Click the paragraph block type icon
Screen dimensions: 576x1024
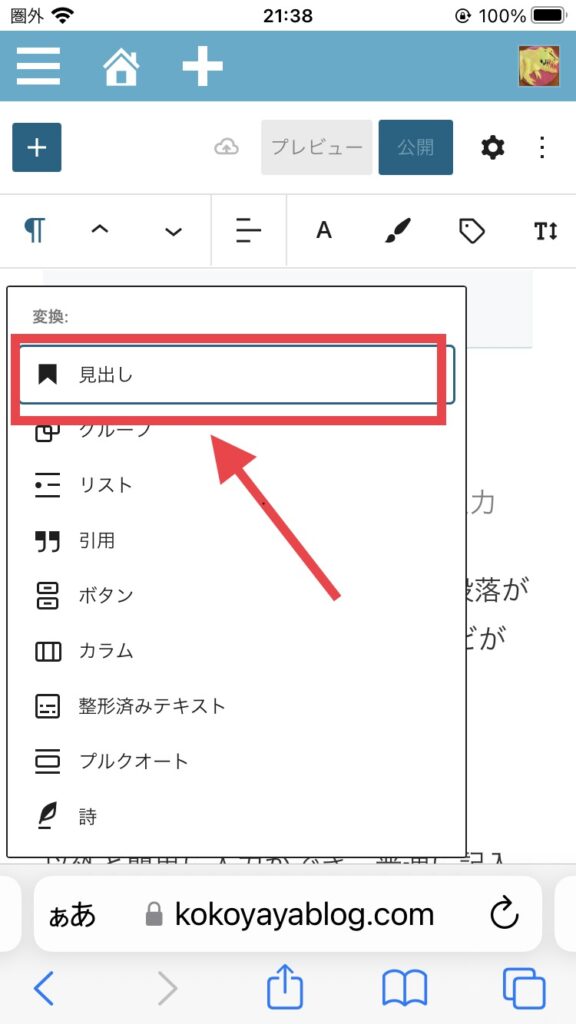35,231
